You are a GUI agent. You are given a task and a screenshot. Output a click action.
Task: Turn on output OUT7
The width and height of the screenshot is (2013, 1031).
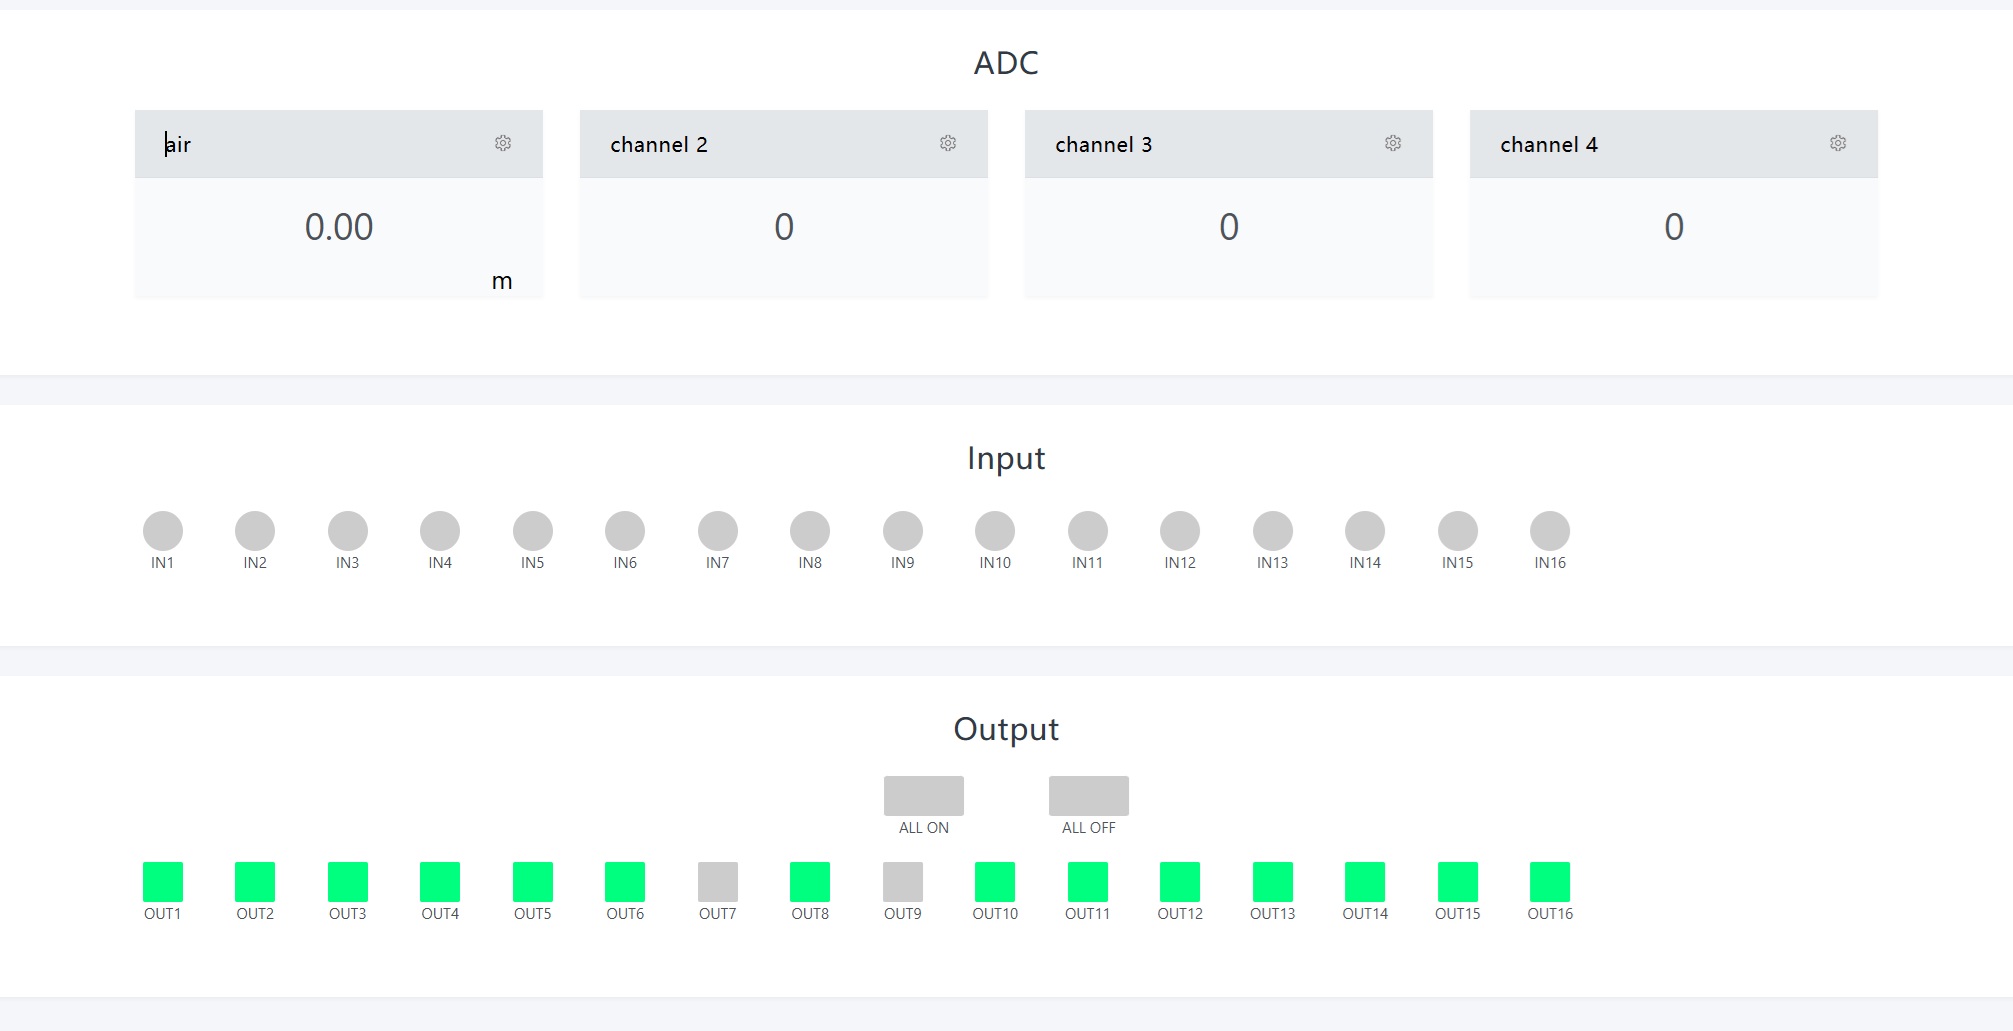718,882
